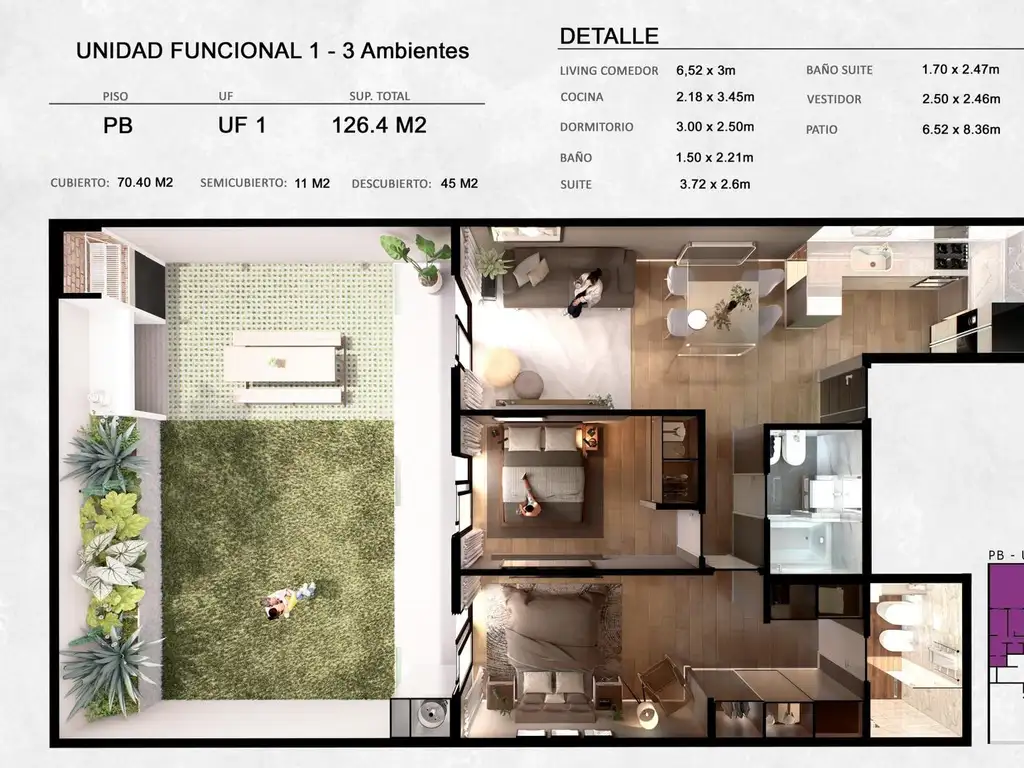Click the CUBIERTO 70.40 M2 value

click(x=145, y=183)
